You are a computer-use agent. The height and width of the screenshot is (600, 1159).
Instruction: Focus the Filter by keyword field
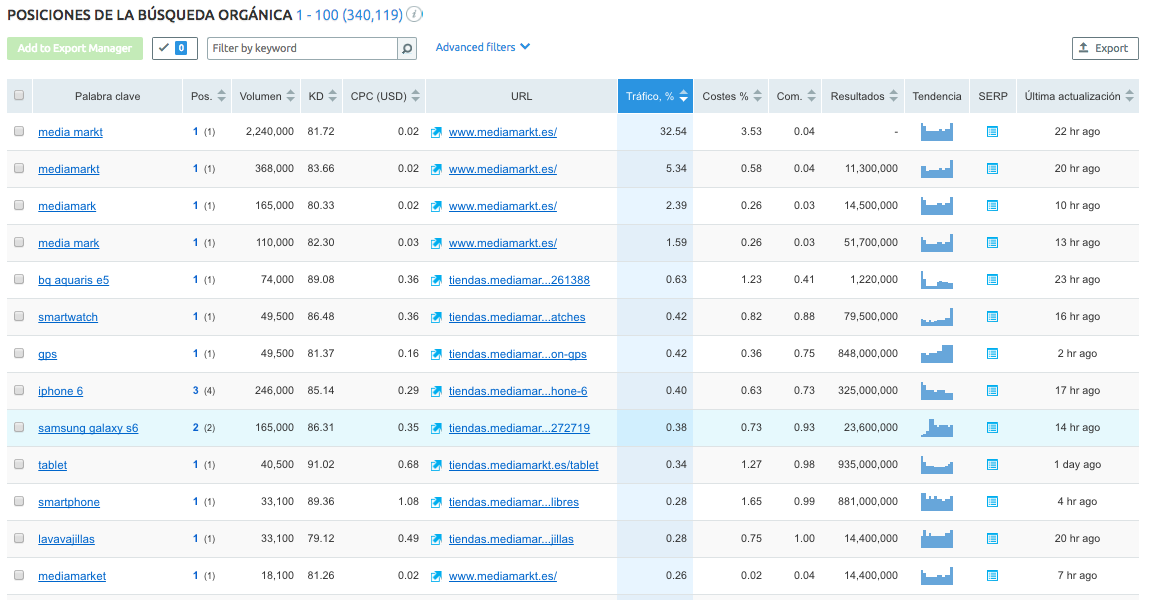point(302,49)
